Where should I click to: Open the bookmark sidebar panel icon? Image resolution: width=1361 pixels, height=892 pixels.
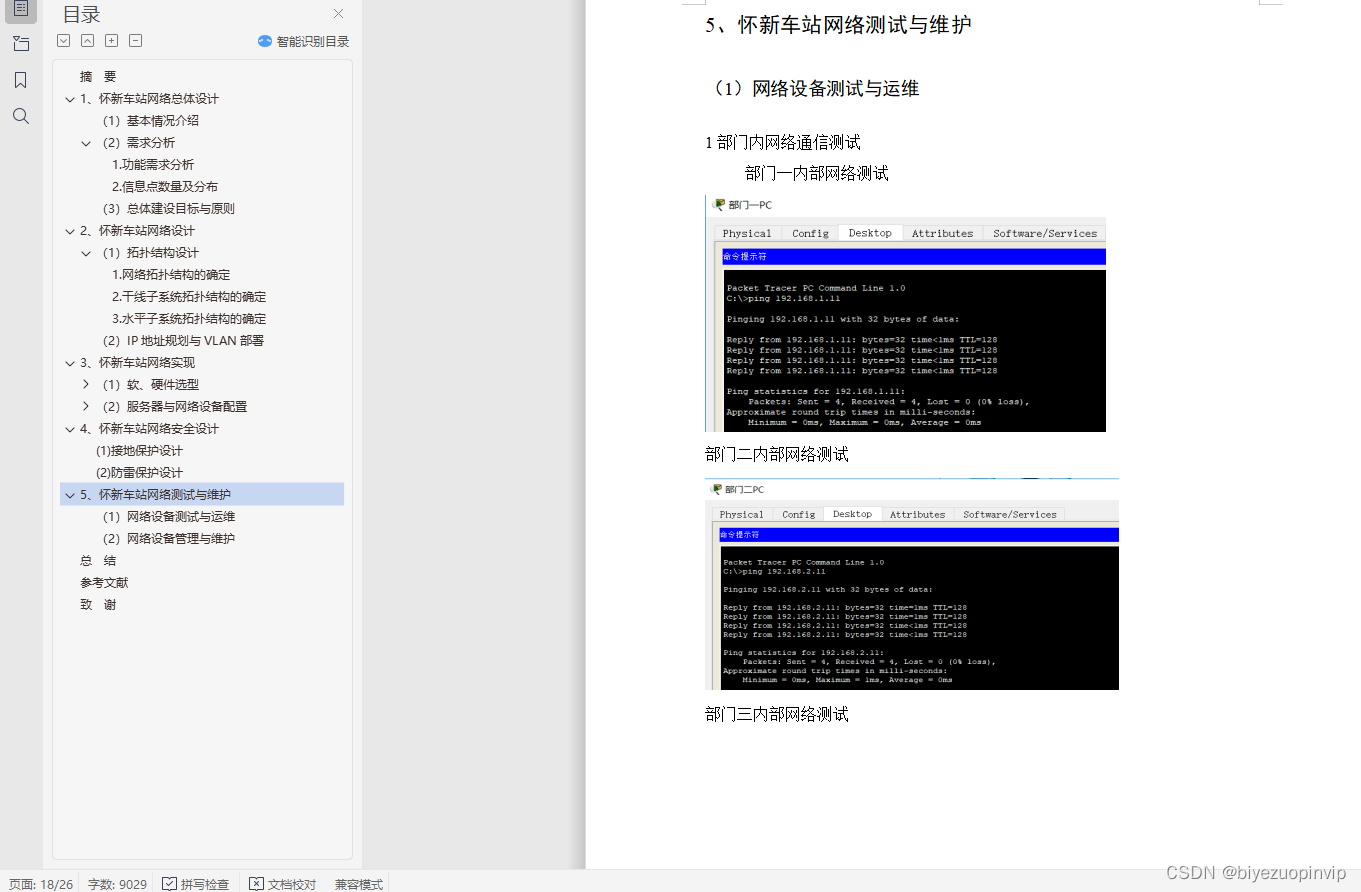(21, 80)
